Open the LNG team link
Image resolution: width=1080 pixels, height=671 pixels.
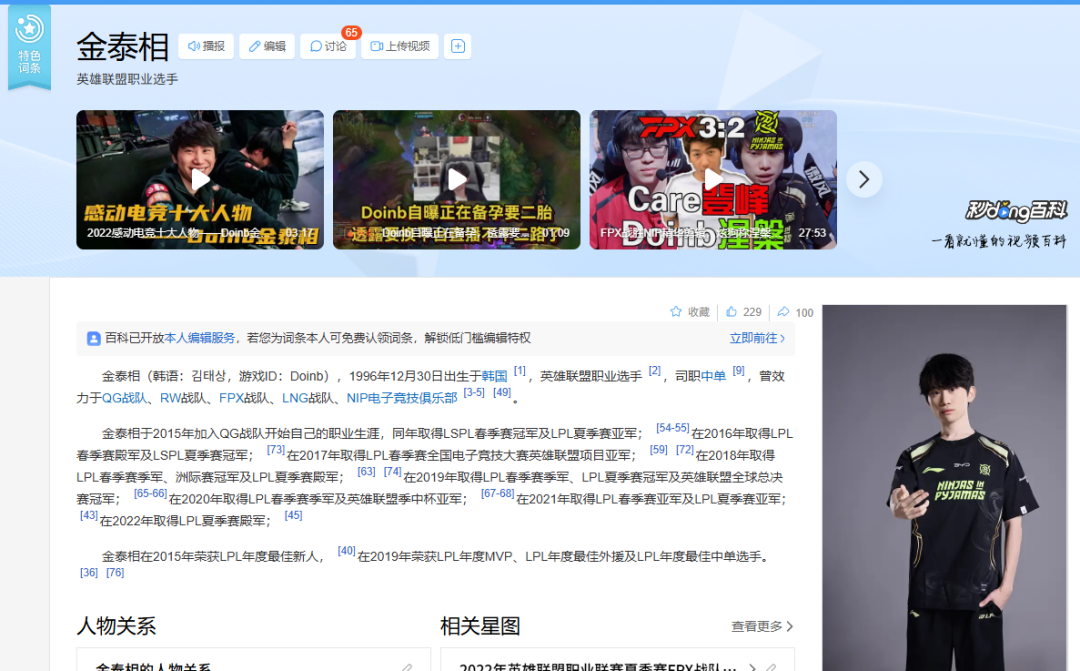(295, 398)
